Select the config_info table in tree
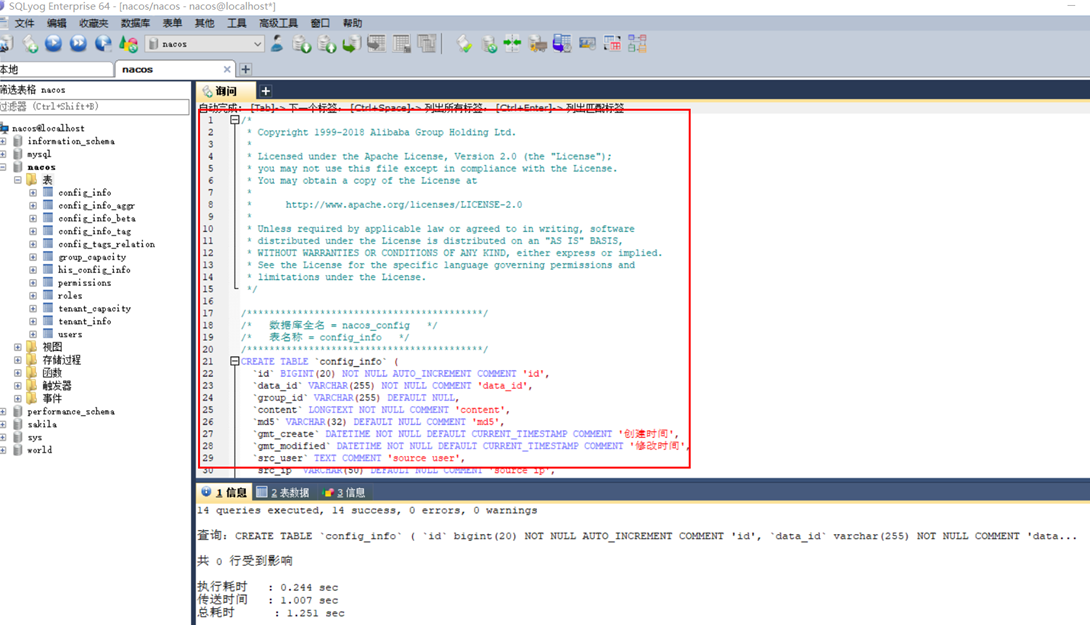 [84, 193]
